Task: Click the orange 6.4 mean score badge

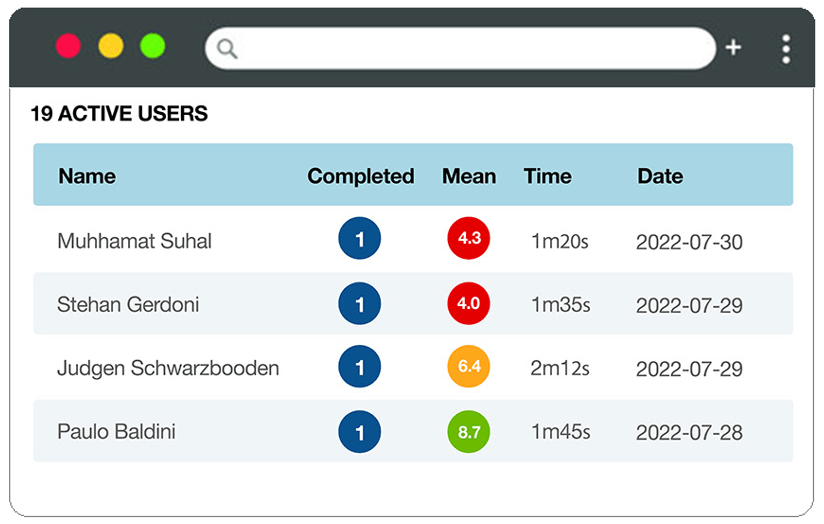Action: coord(468,367)
